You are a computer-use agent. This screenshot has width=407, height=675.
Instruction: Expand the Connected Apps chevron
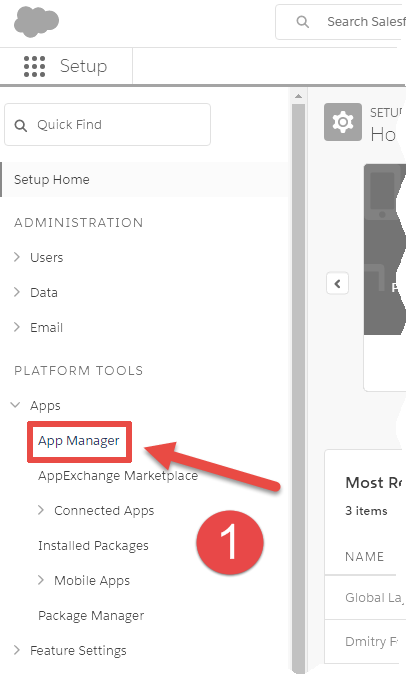pyautogui.click(x=41, y=510)
